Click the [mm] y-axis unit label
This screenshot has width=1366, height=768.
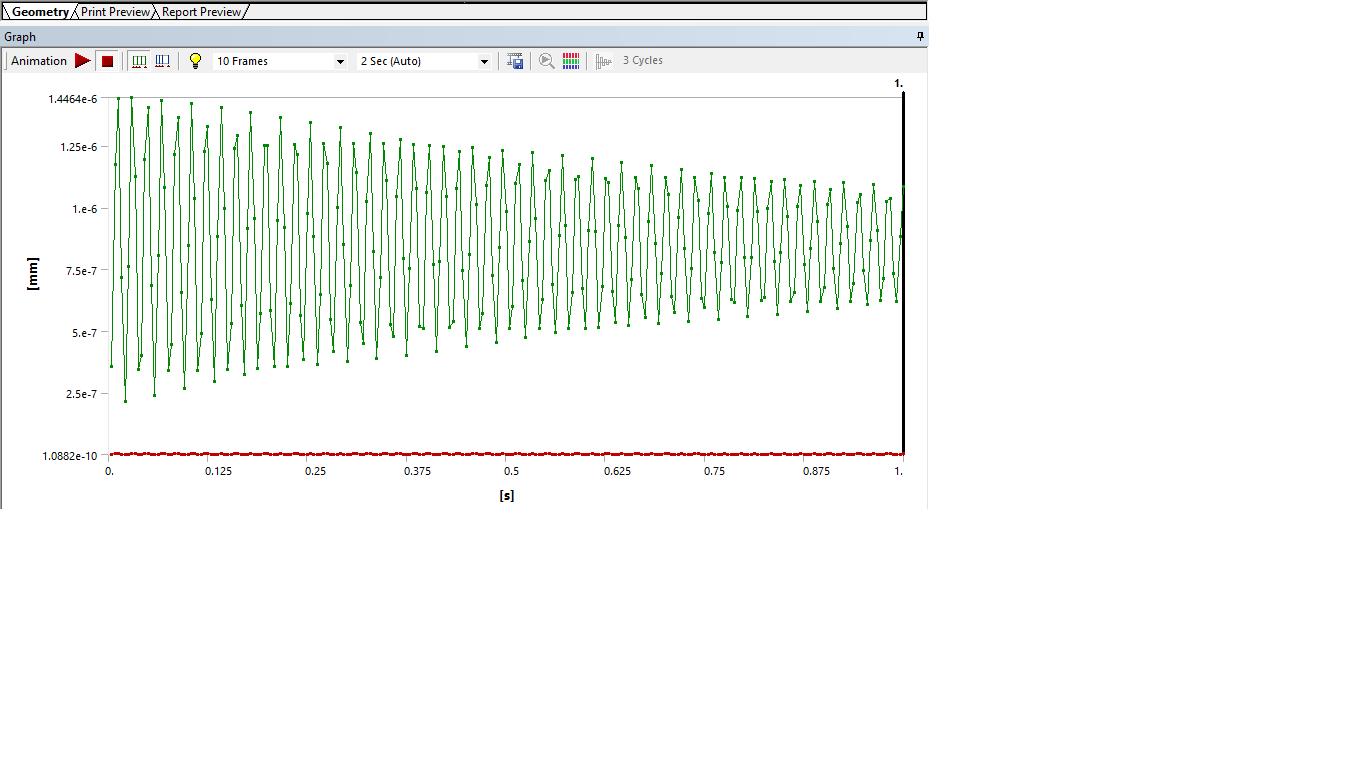(33, 273)
